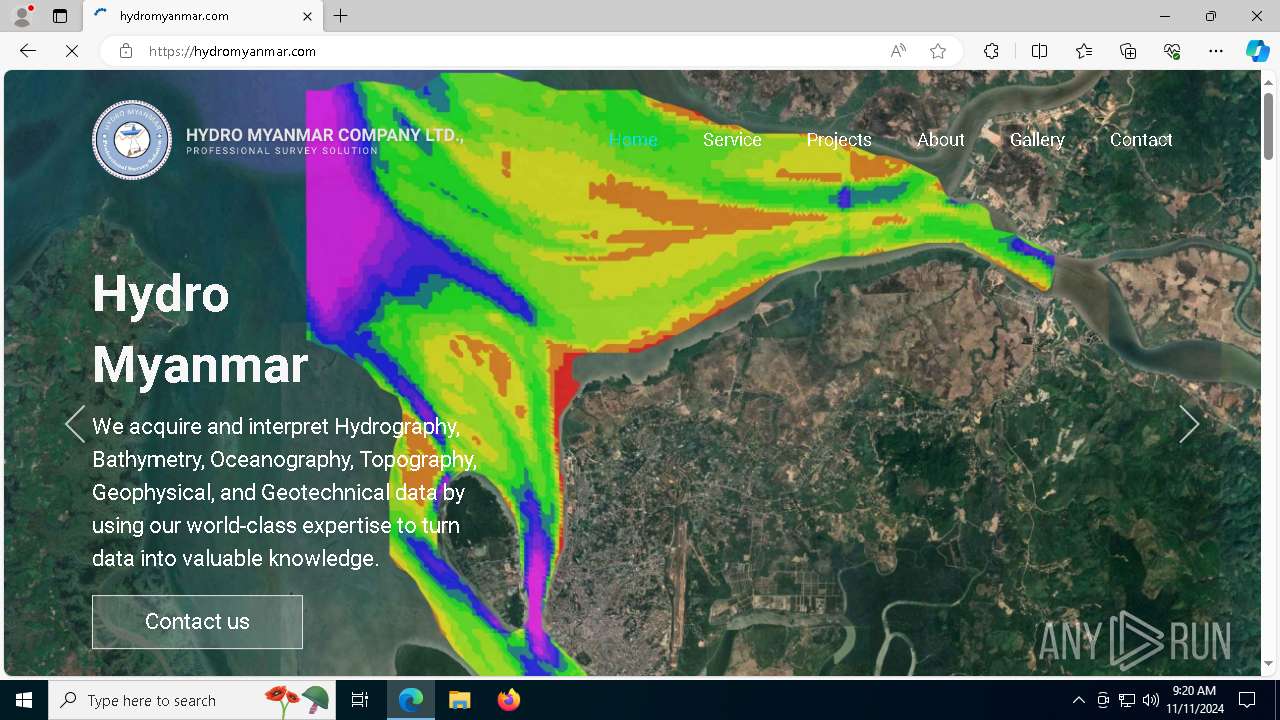Stop loading the page
This screenshot has height=720, width=1280.
pos(72,51)
